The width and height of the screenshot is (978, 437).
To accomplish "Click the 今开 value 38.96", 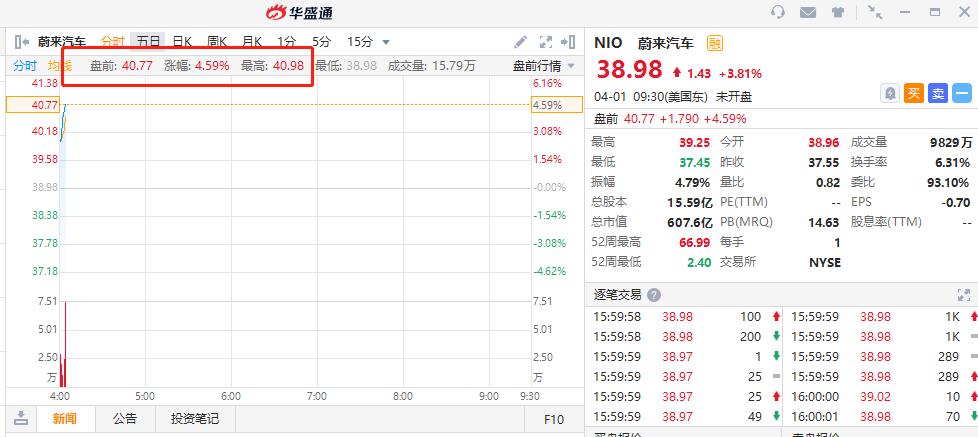I will pyautogui.click(x=823, y=143).
